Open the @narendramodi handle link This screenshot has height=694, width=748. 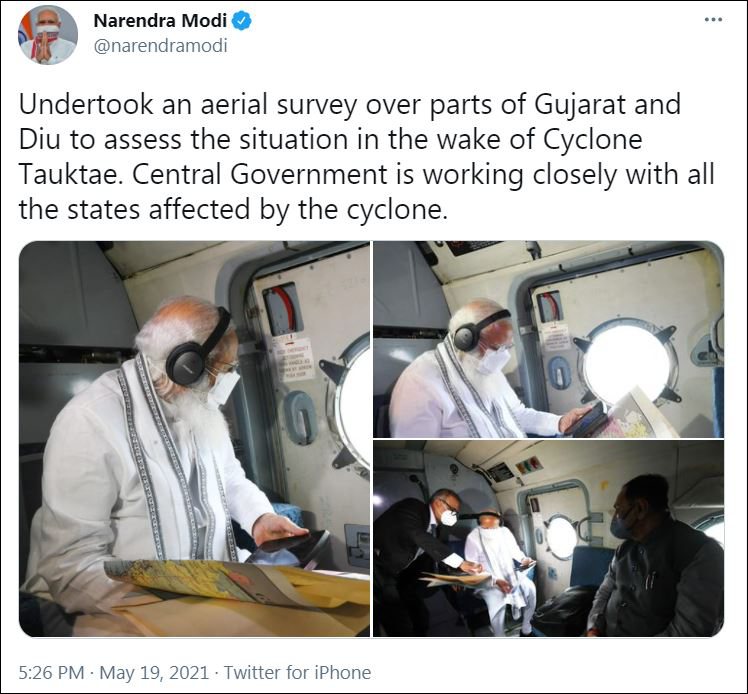point(160,46)
